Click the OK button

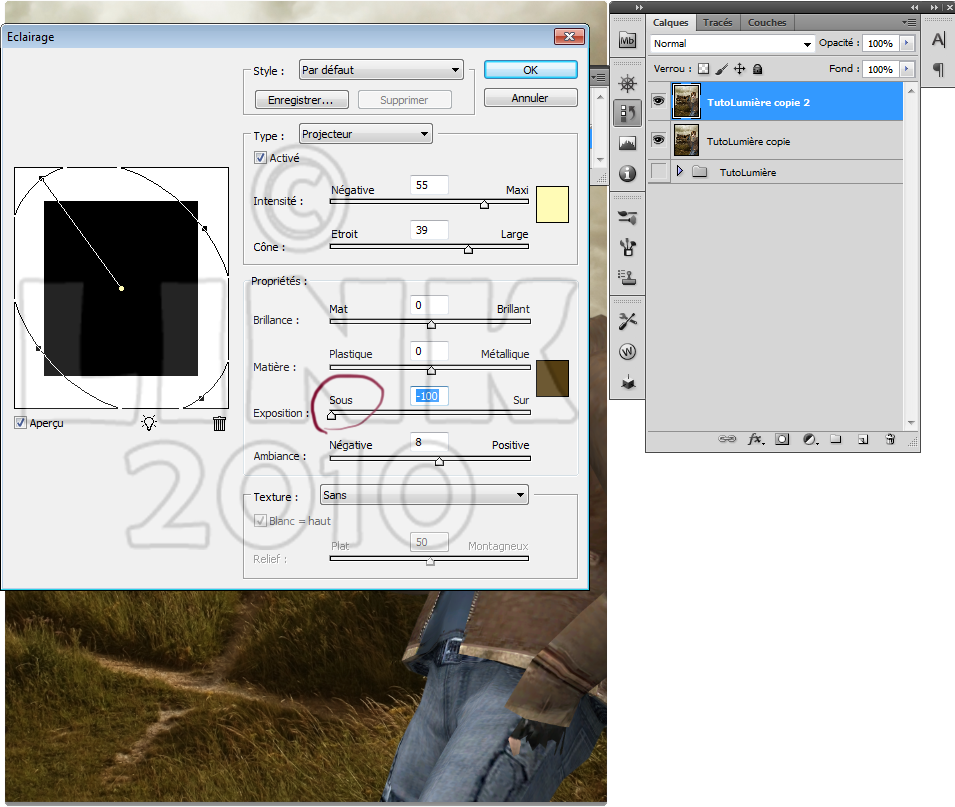[530, 70]
